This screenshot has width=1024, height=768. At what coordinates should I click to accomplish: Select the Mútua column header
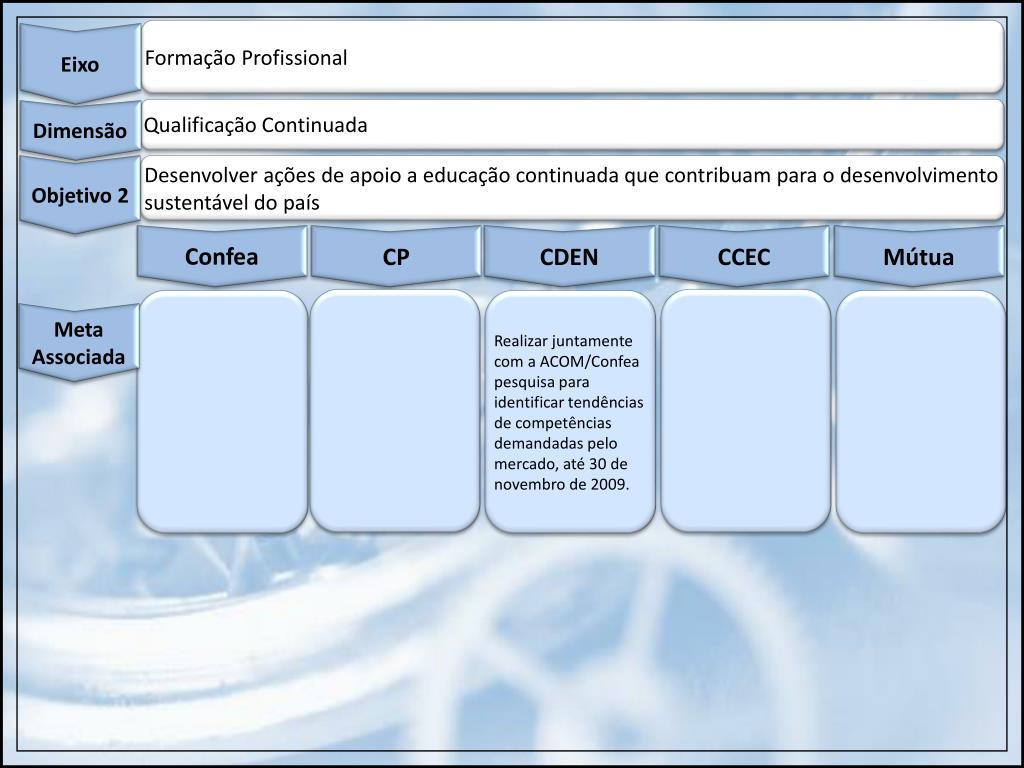pyautogui.click(x=918, y=255)
